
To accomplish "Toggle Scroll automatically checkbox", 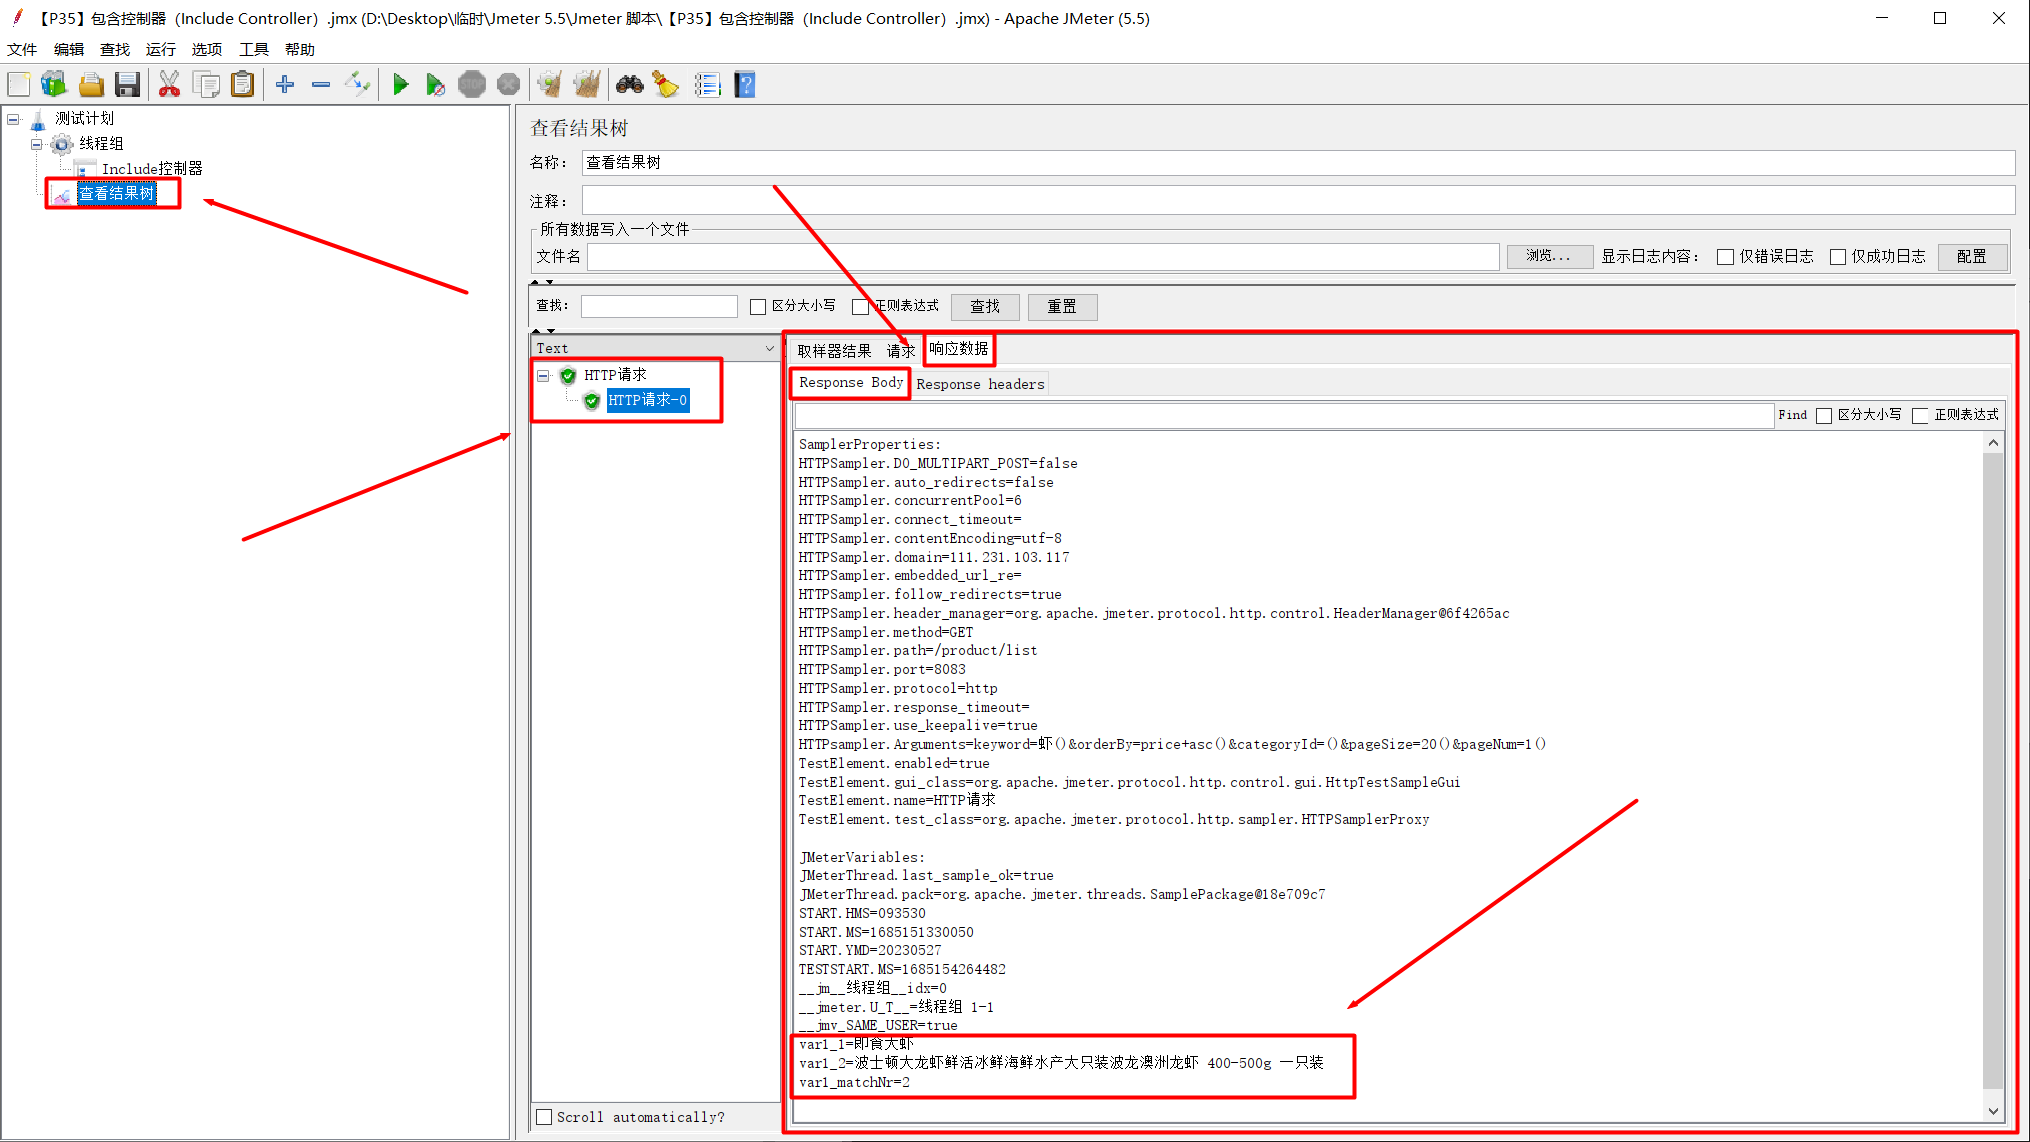I will click(x=545, y=1117).
